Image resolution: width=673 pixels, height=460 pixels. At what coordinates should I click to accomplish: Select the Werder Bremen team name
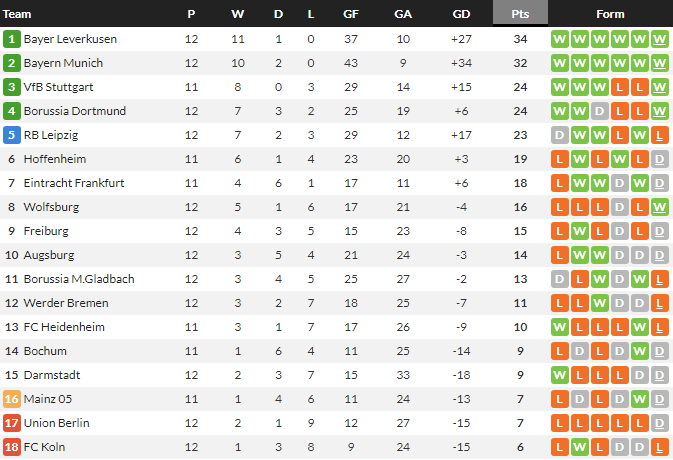pos(66,303)
